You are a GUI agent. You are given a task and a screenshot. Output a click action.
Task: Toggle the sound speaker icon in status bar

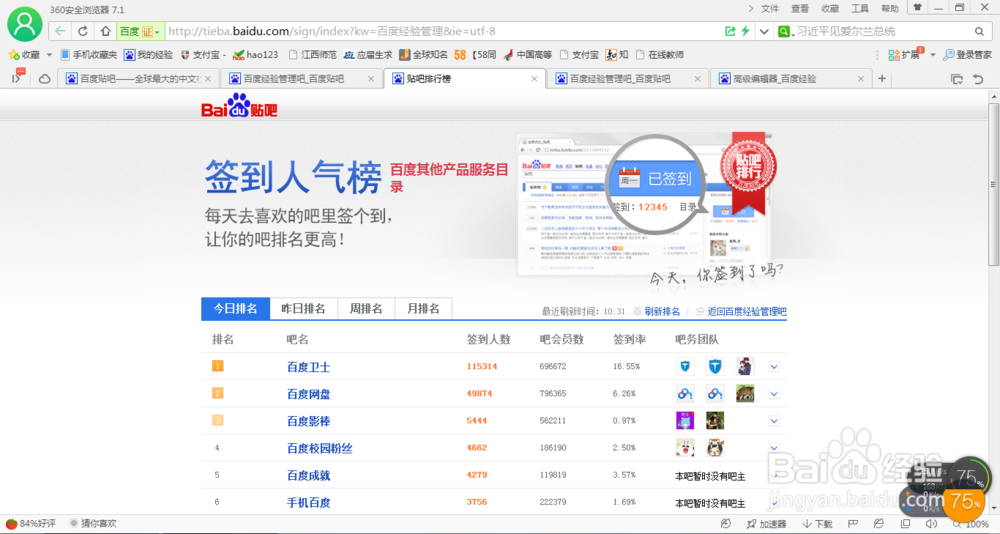coord(932,524)
